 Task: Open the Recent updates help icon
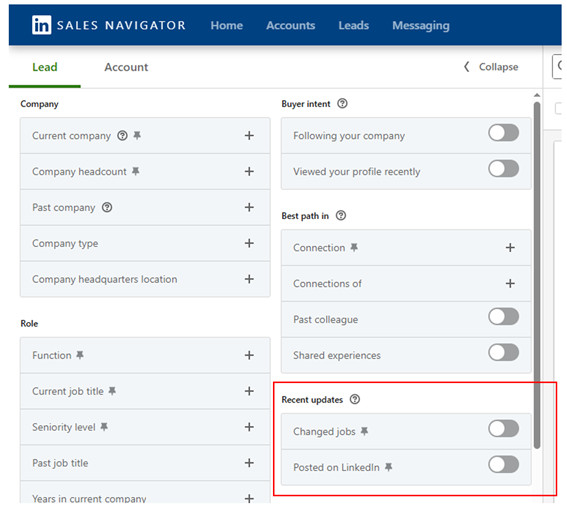[x=355, y=399]
